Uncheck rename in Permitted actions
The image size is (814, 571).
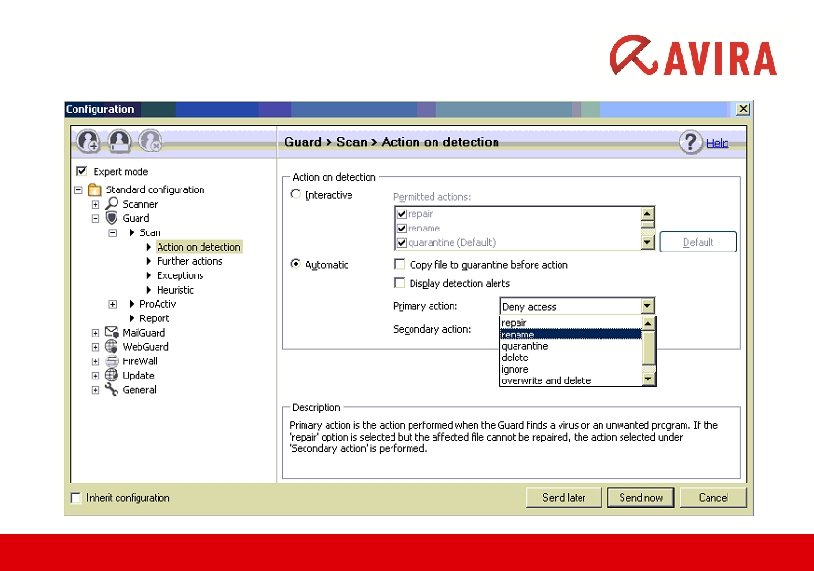click(401, 228)
